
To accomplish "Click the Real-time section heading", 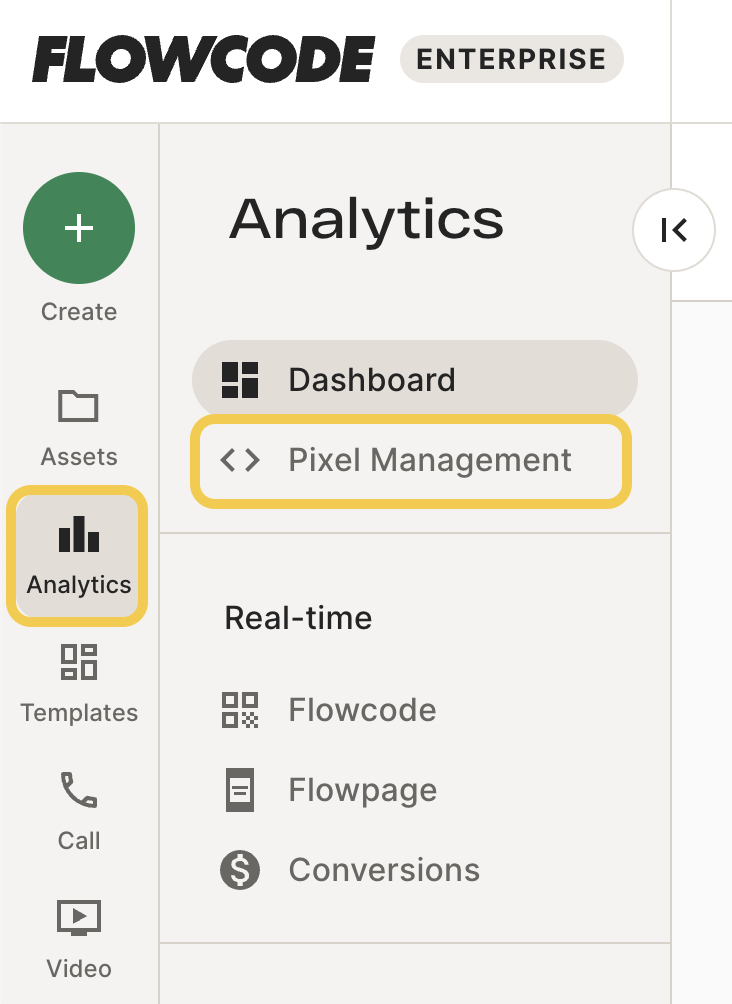I will click(x=298, y=619).
